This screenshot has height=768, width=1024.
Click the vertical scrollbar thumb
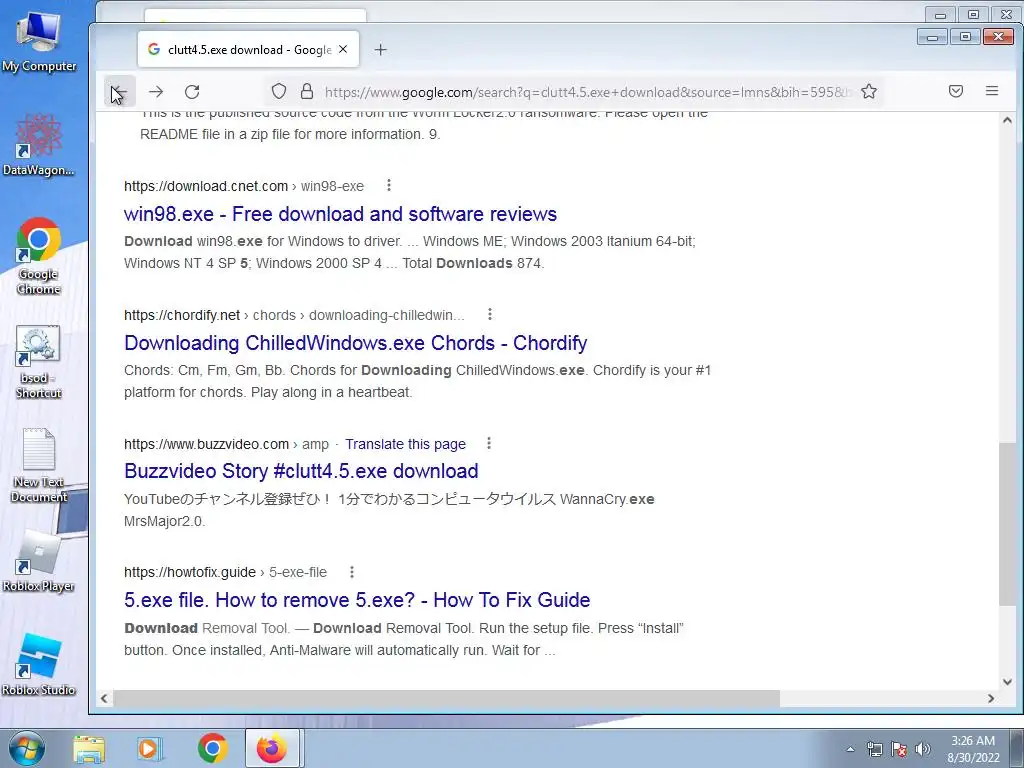[x=1007, y=524]
